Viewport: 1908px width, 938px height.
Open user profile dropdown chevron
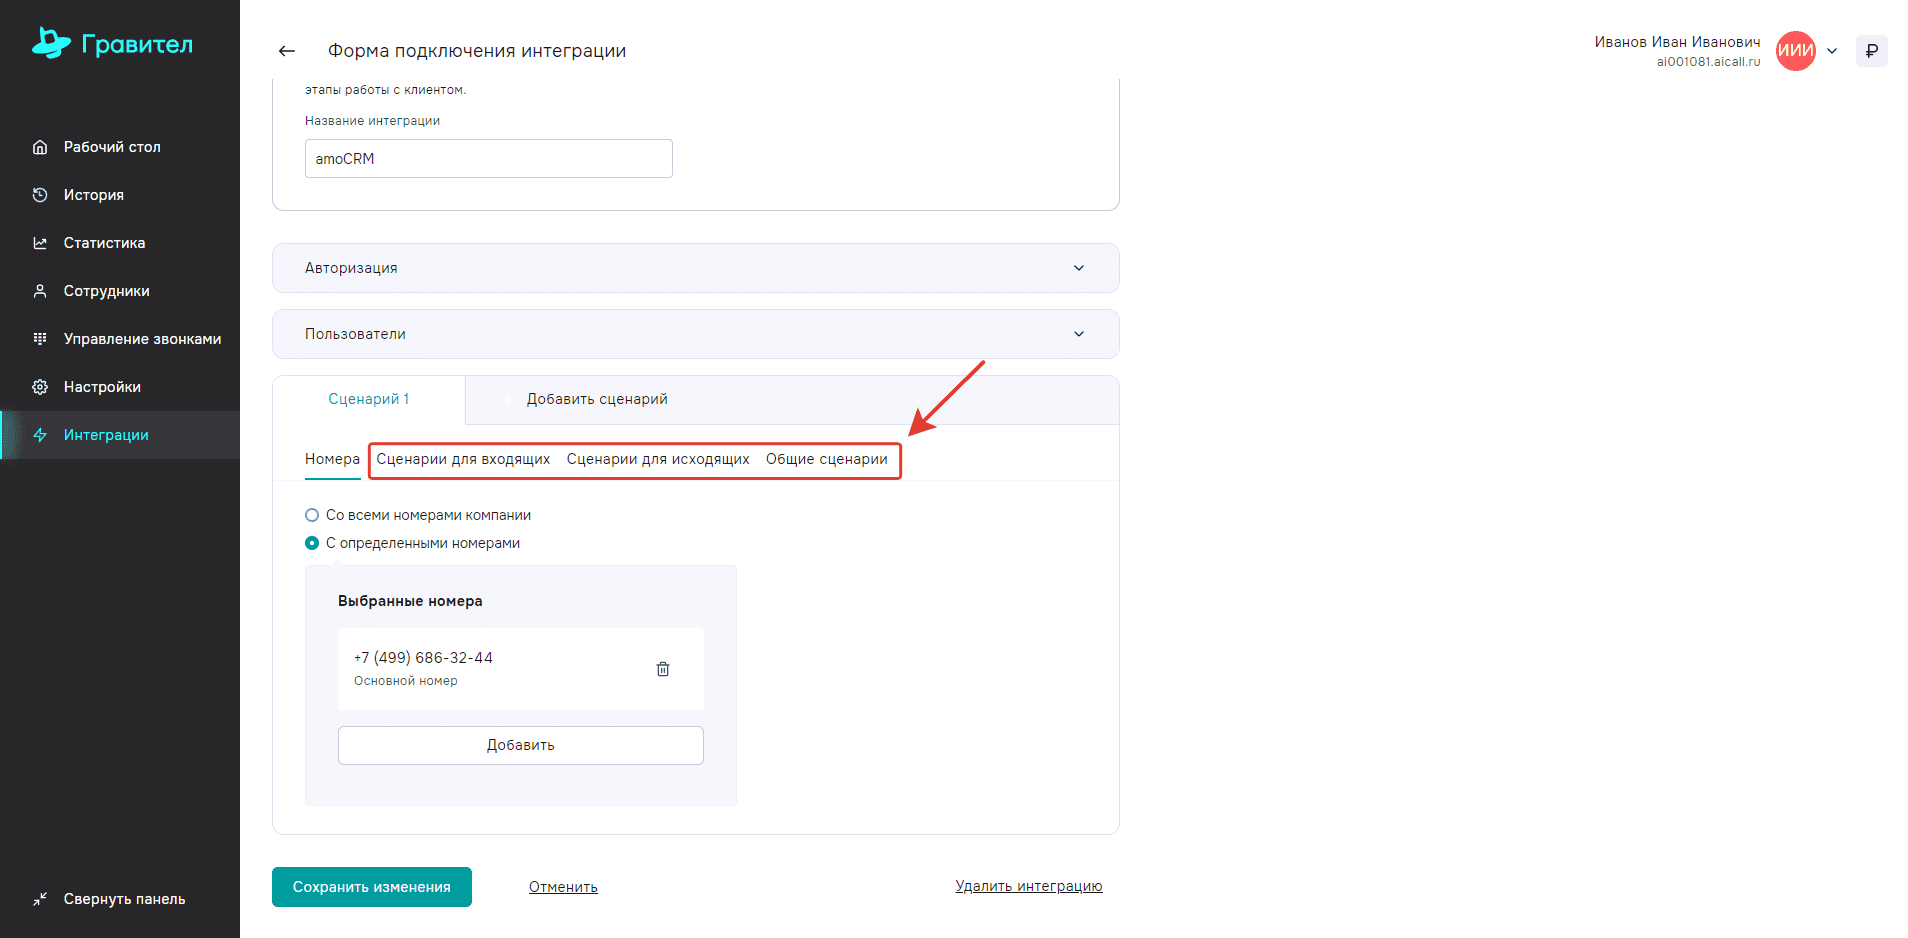1832,51
